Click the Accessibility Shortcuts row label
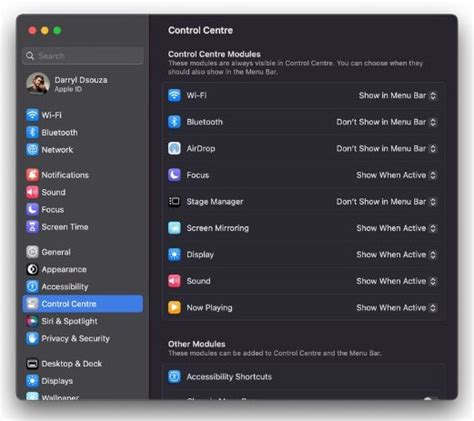 tap(229, 377)
